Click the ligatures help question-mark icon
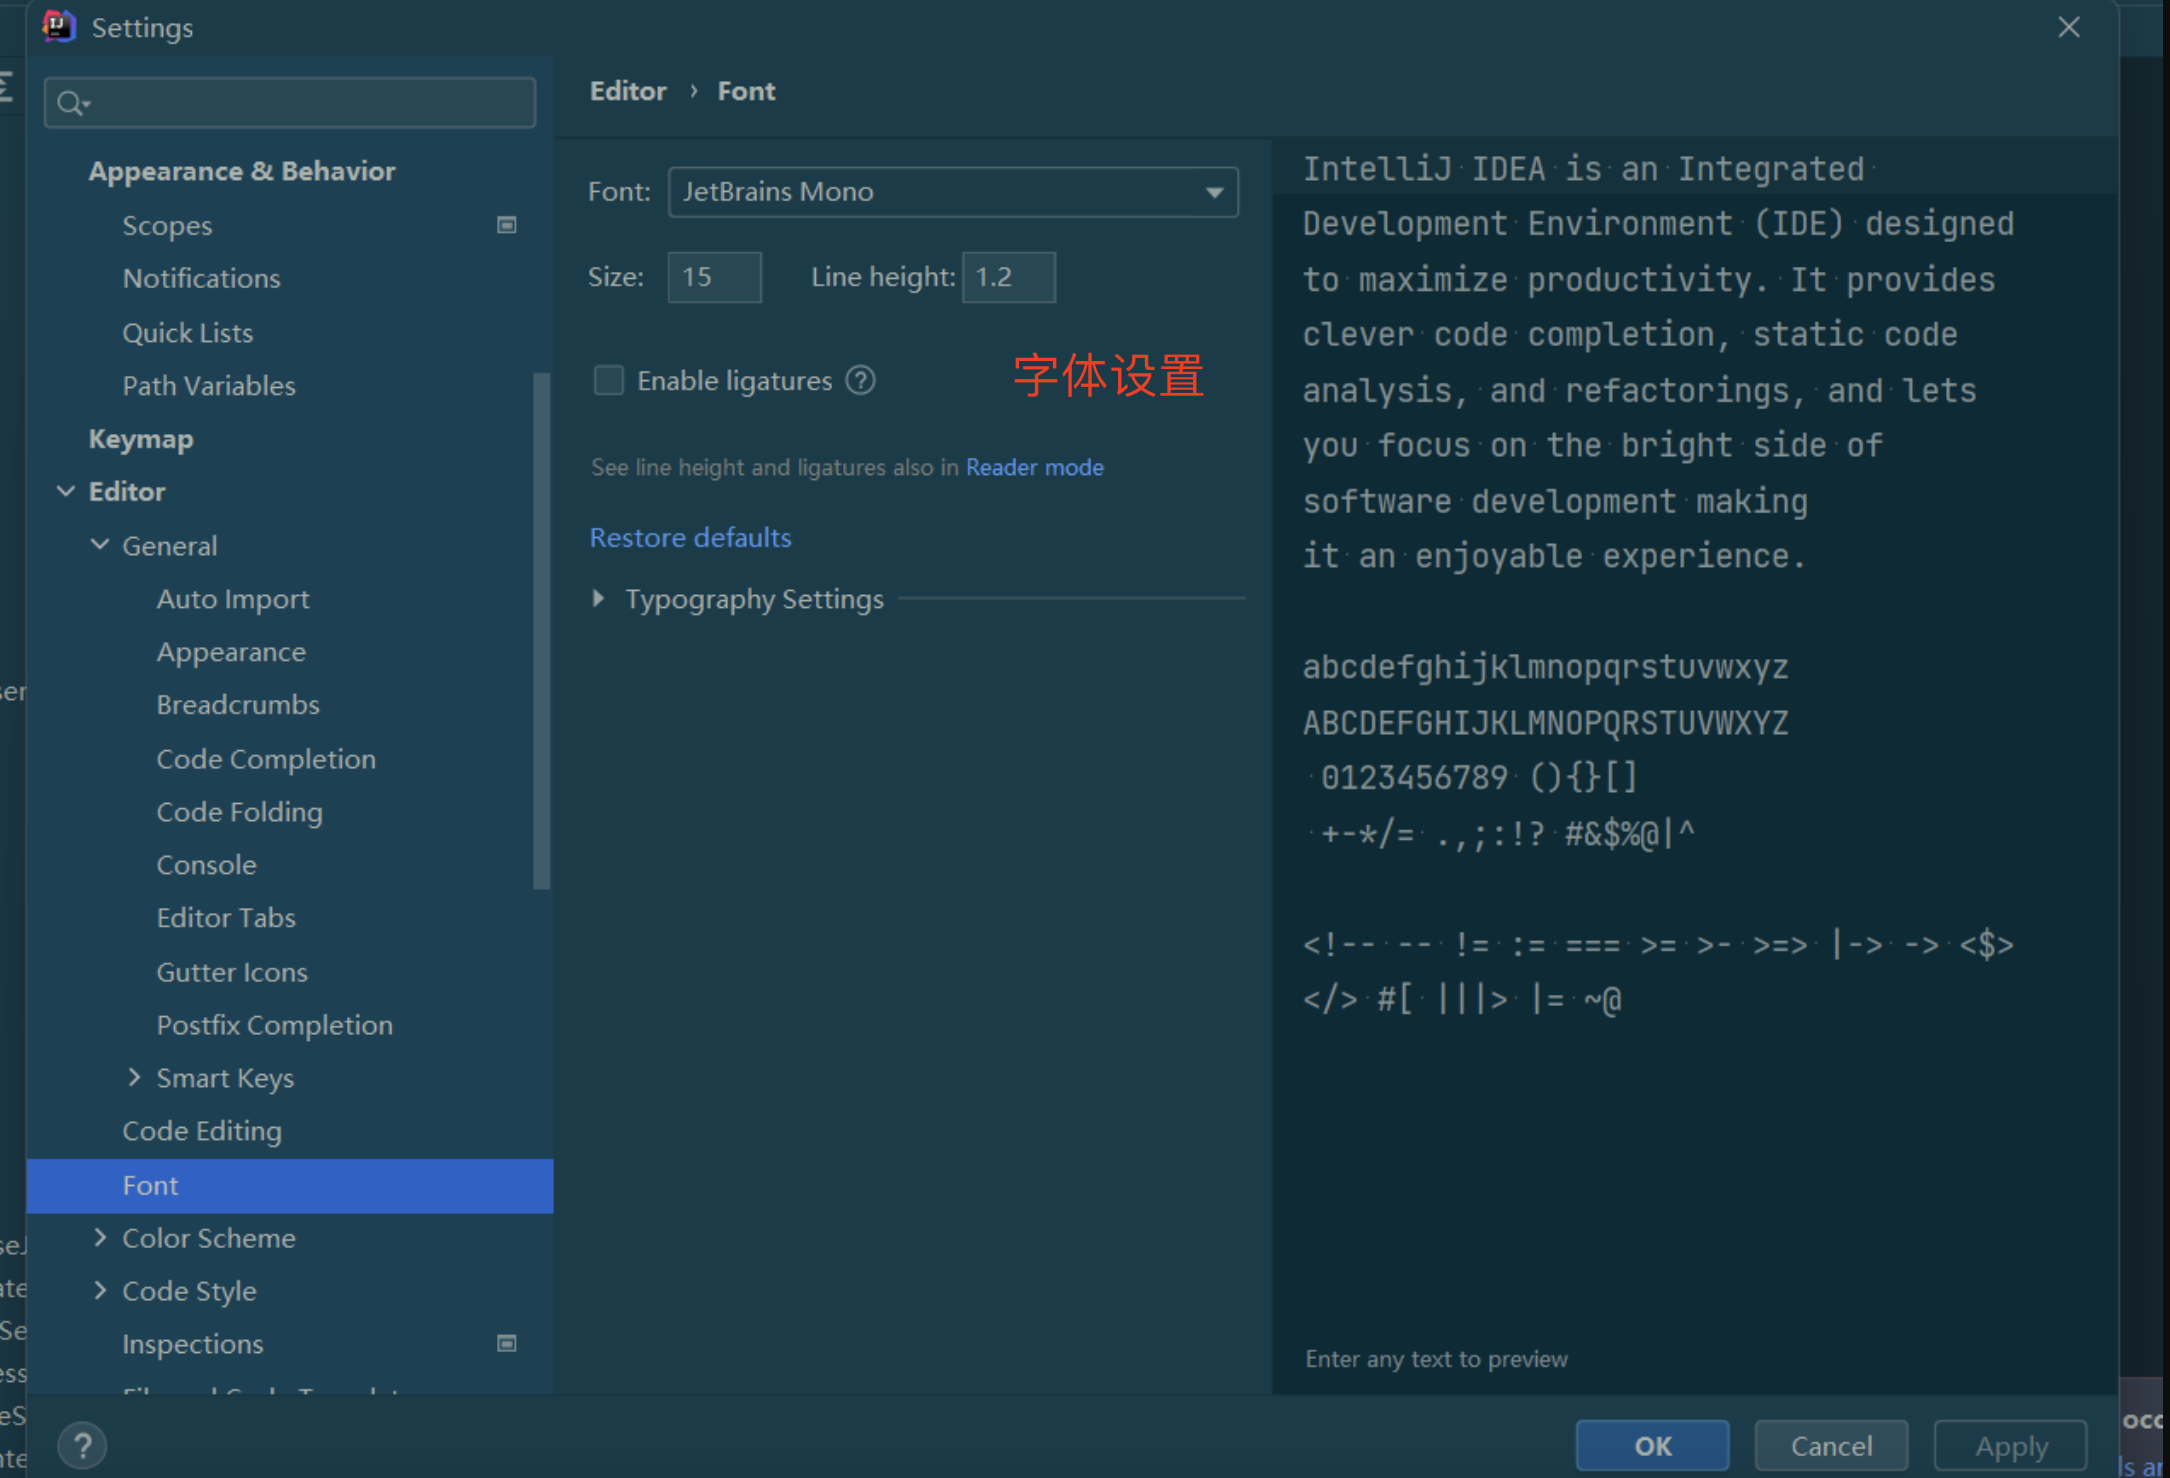The height and width of the screenshot is (1478, 2170). click(860, 380)
